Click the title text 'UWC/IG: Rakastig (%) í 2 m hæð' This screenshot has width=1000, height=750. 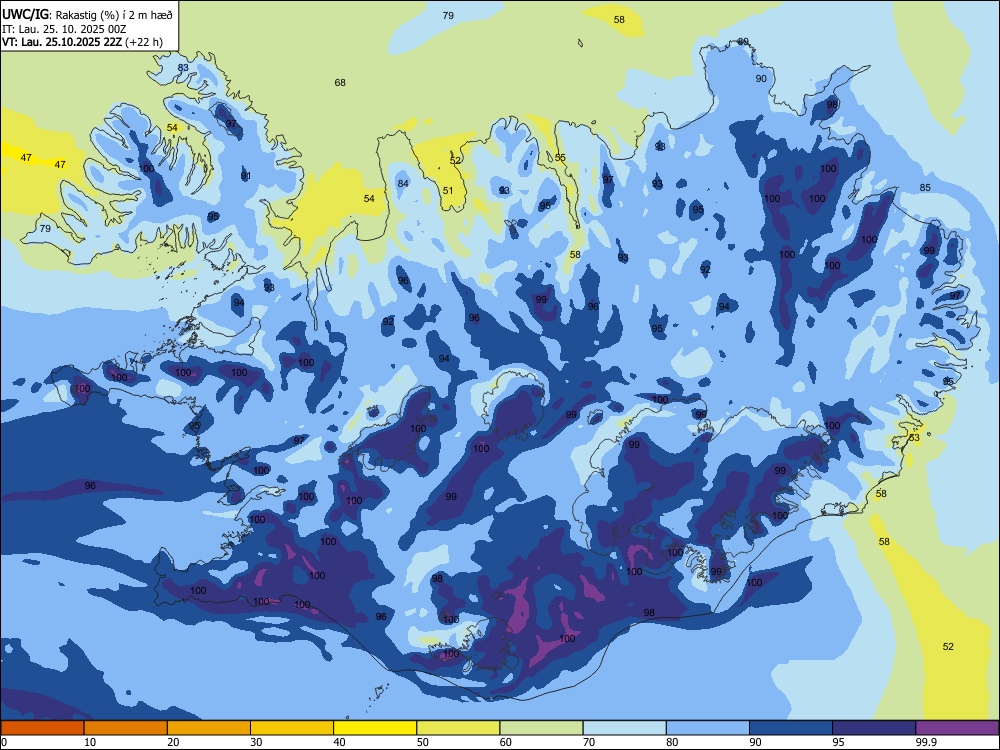pos(87,15)
